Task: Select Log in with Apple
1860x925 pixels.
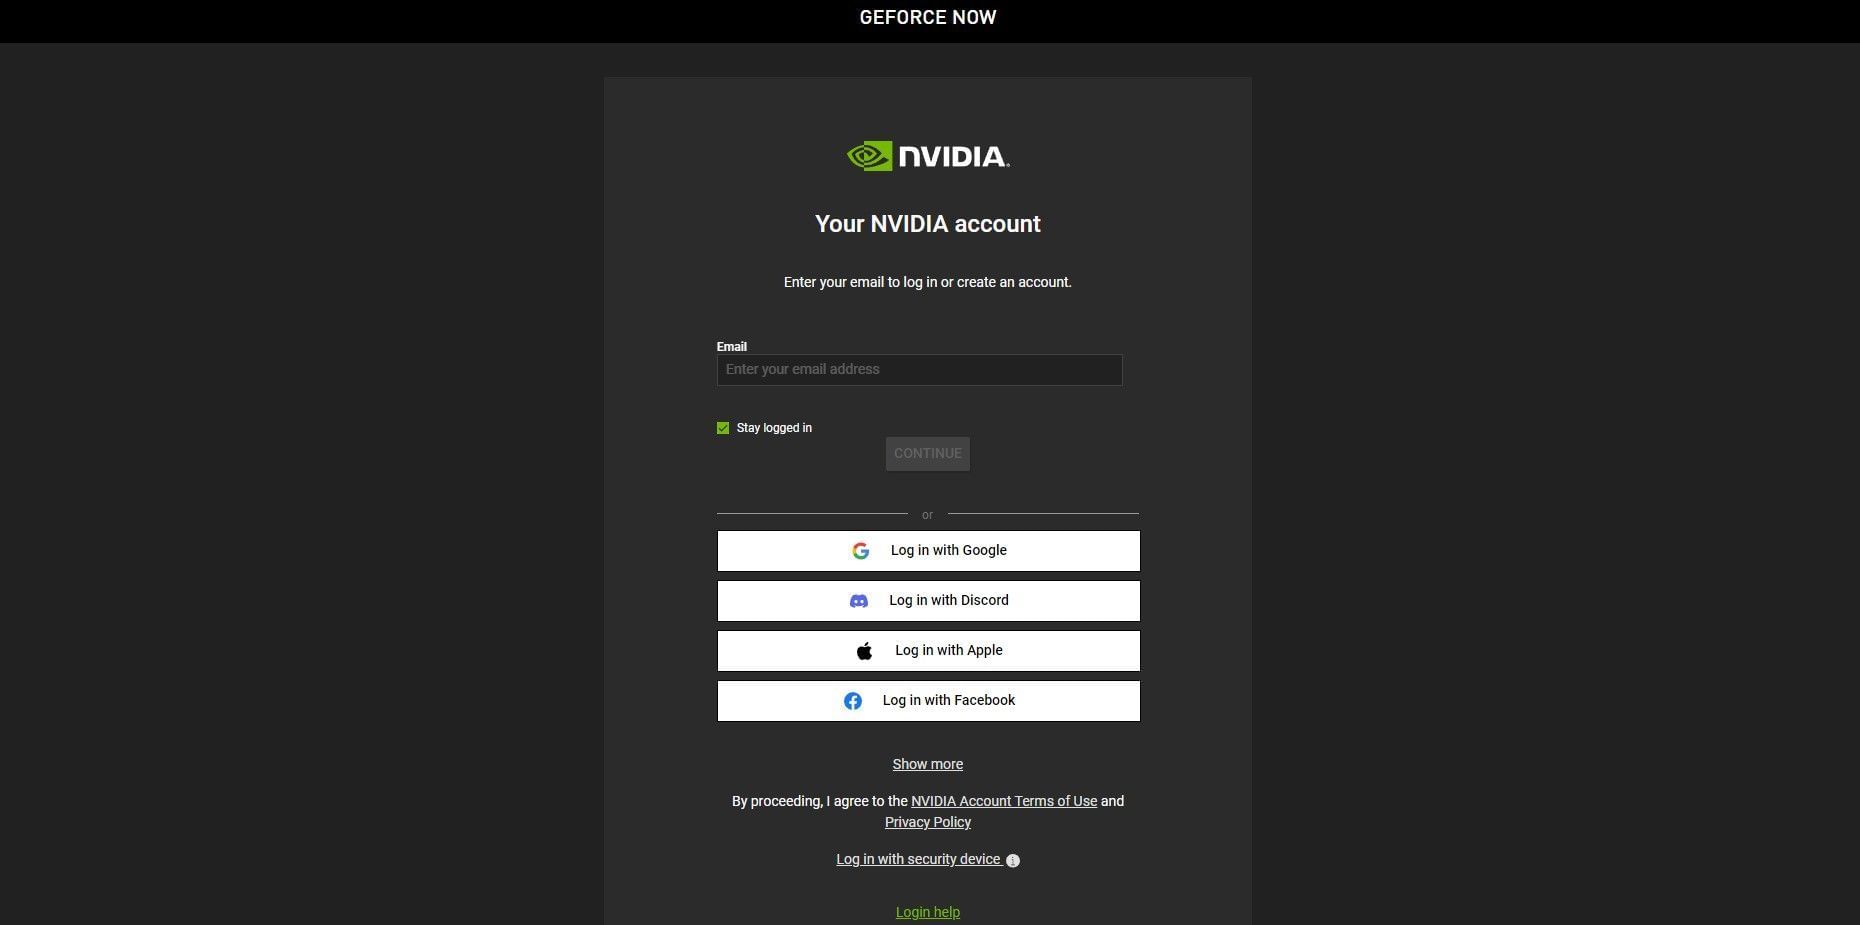Action: tap(928, 650)
